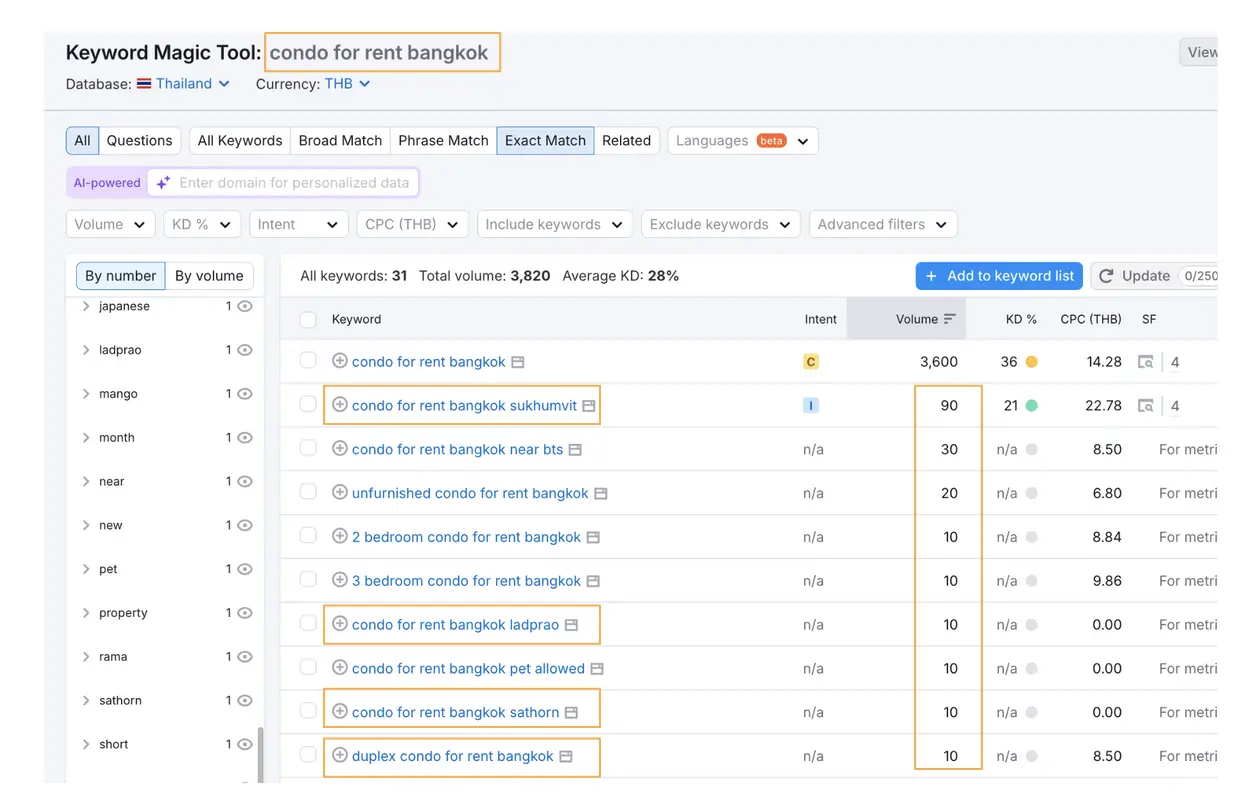Switch to the Questions tab

[x=140, y=141]
